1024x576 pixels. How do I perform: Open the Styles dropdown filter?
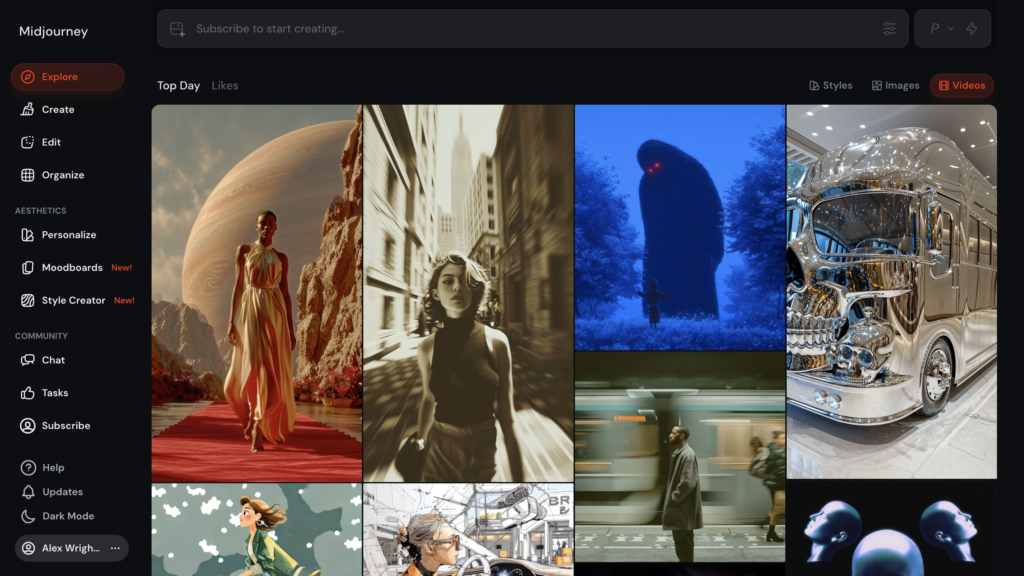pos(831,85)
